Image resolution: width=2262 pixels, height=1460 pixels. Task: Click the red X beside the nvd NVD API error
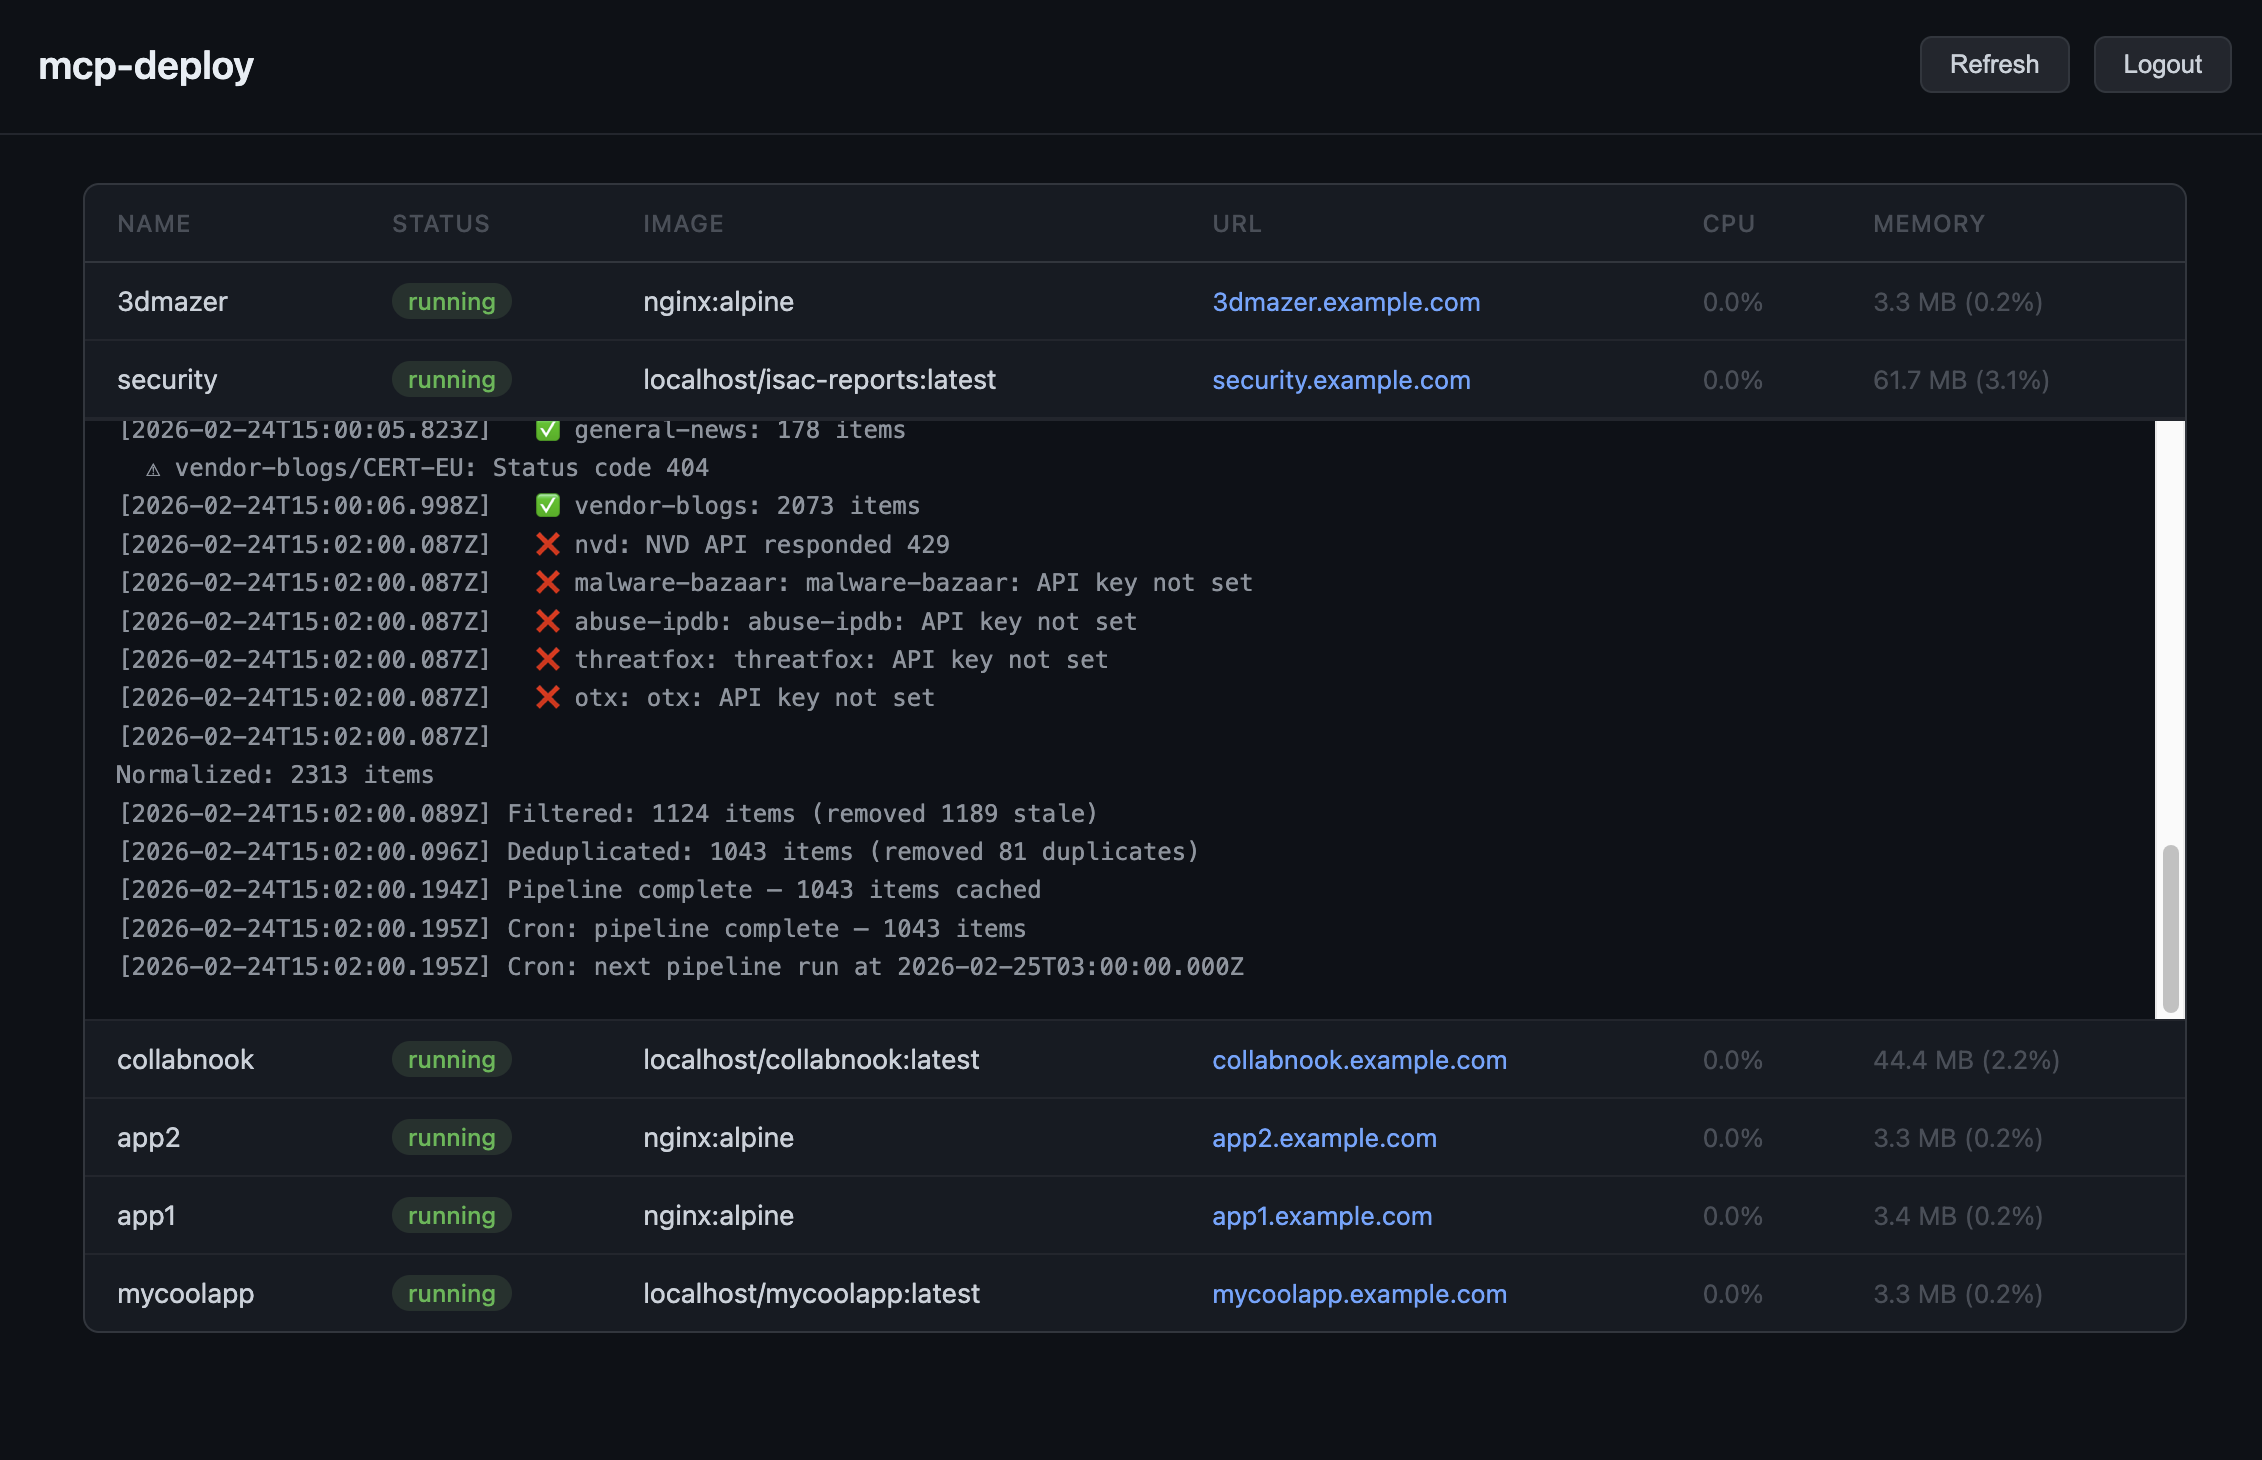[547, 544]
